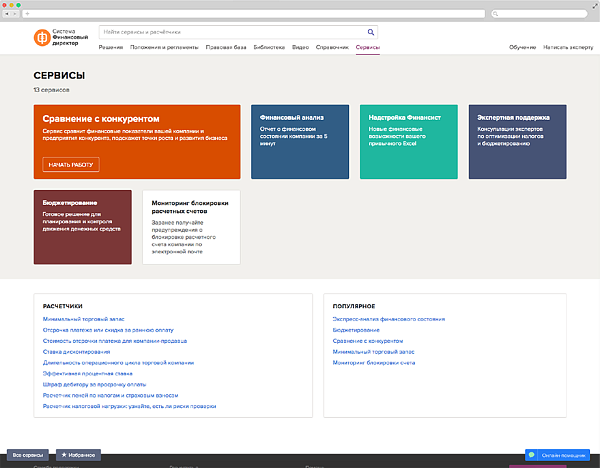The height and width of the screenshot is (468, 600).
Task: Open Отсрочка платежа или скидка link
Action: pos(108,330)
